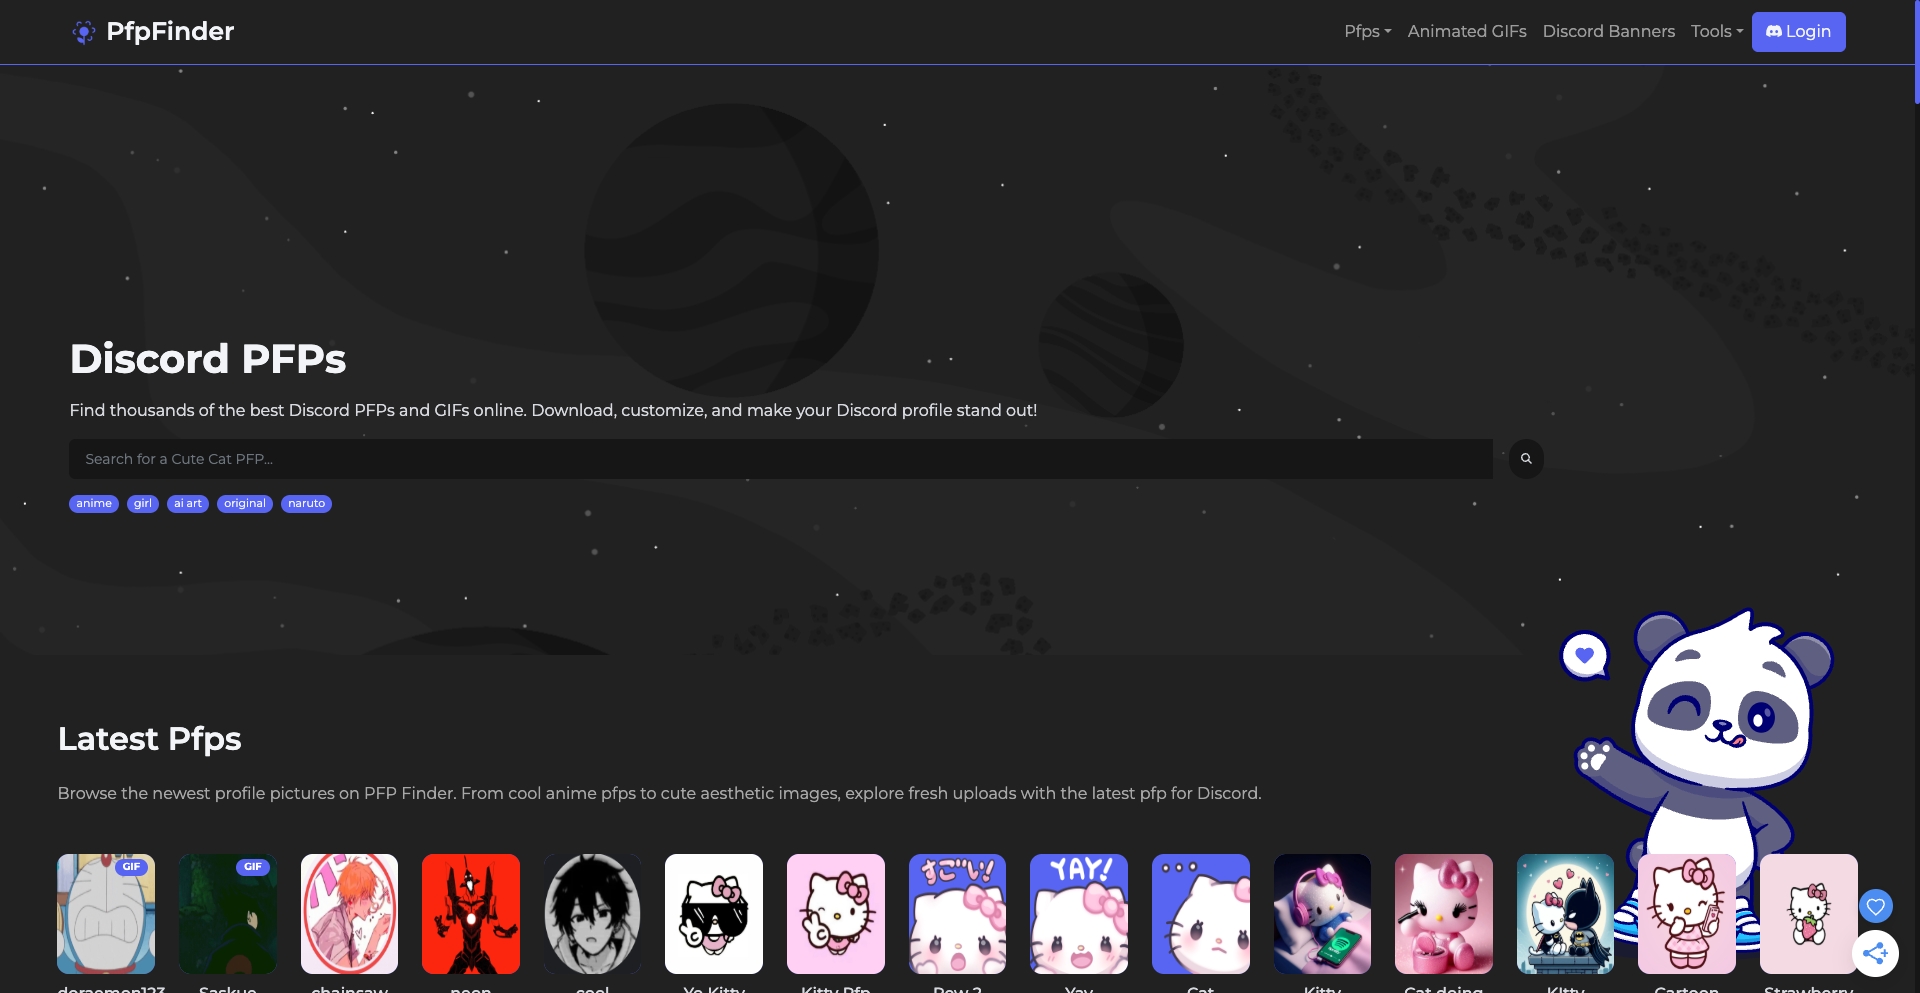Choose the original tag

click(x=245, y=504)
